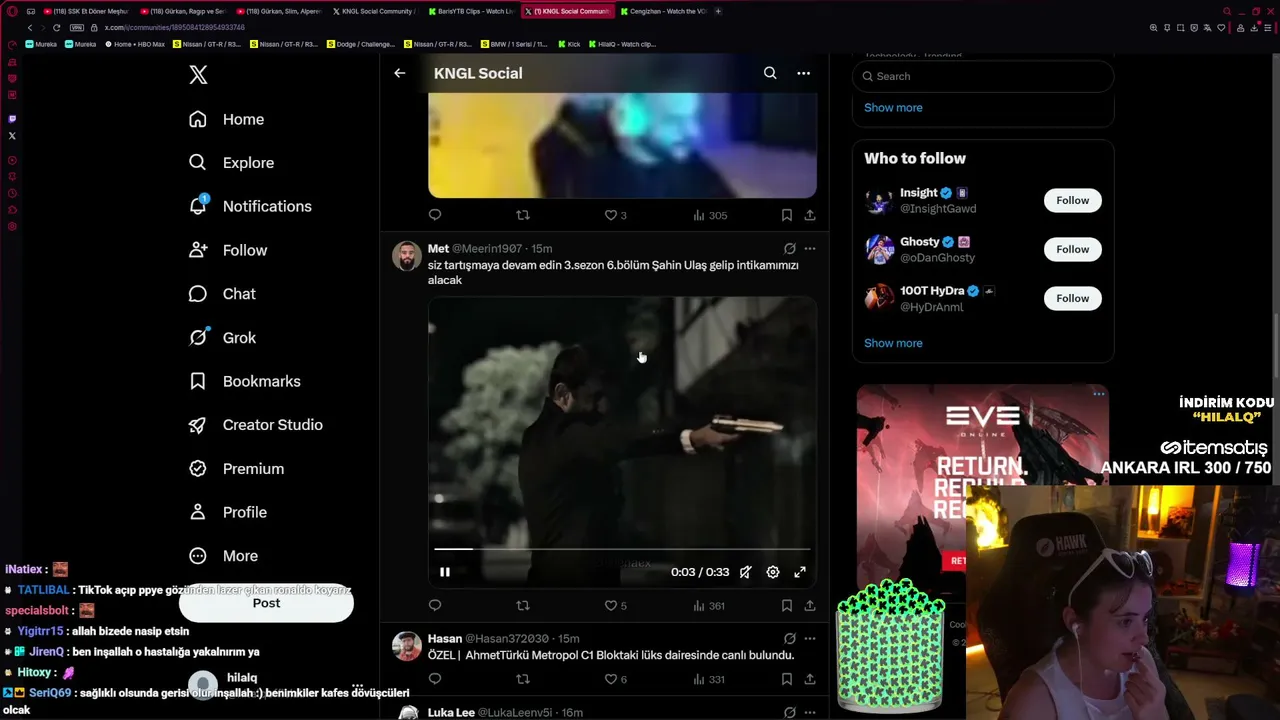The height and width of the screenshot is (720, 1280).
Task: Open the Kick bookmark
Action: coord(569,44)
